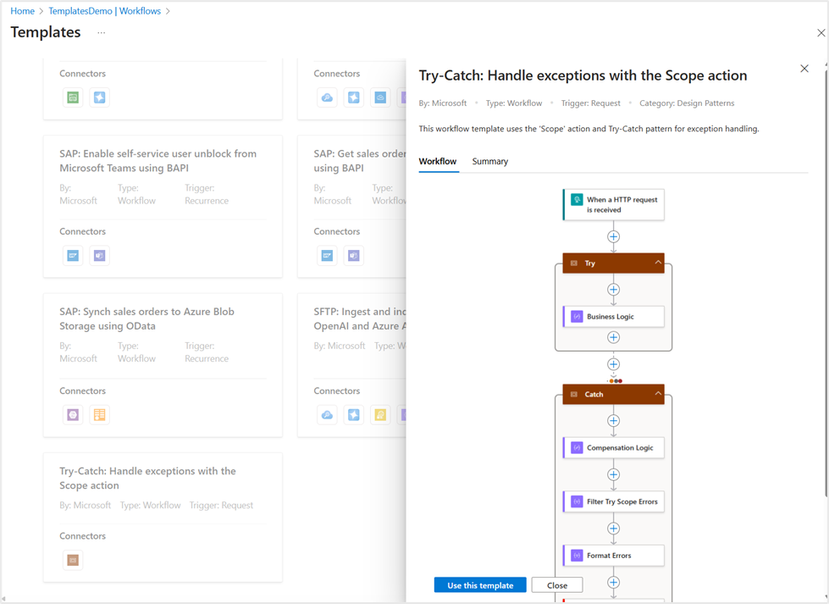This screenshot has width=829, height=604.
Task: Click the details panel vertical scrollbar
Action: click(826, 283)
